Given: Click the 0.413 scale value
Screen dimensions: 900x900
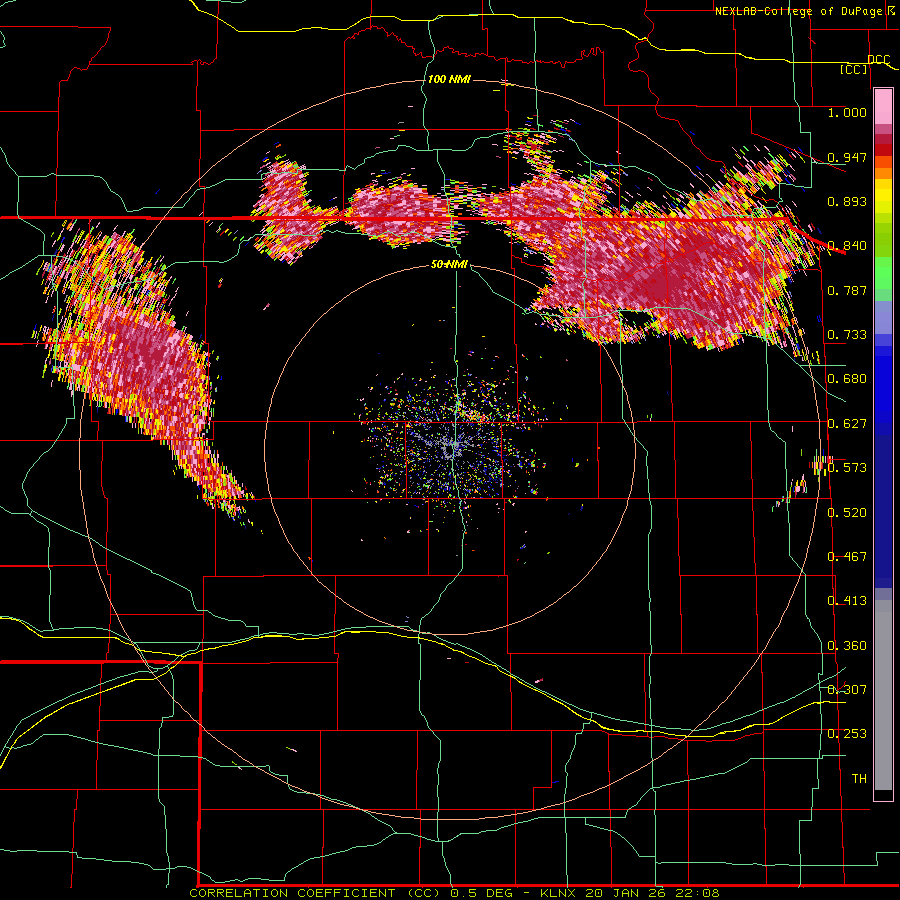Looking at the screenshot, I should tap(847, 601).
